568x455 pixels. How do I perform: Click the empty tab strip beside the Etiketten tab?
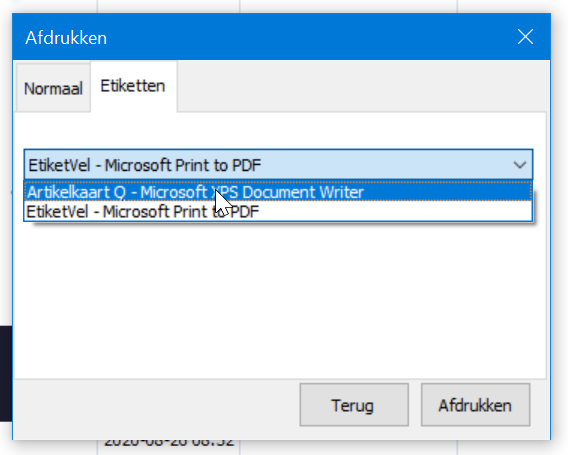coord(362,86)
